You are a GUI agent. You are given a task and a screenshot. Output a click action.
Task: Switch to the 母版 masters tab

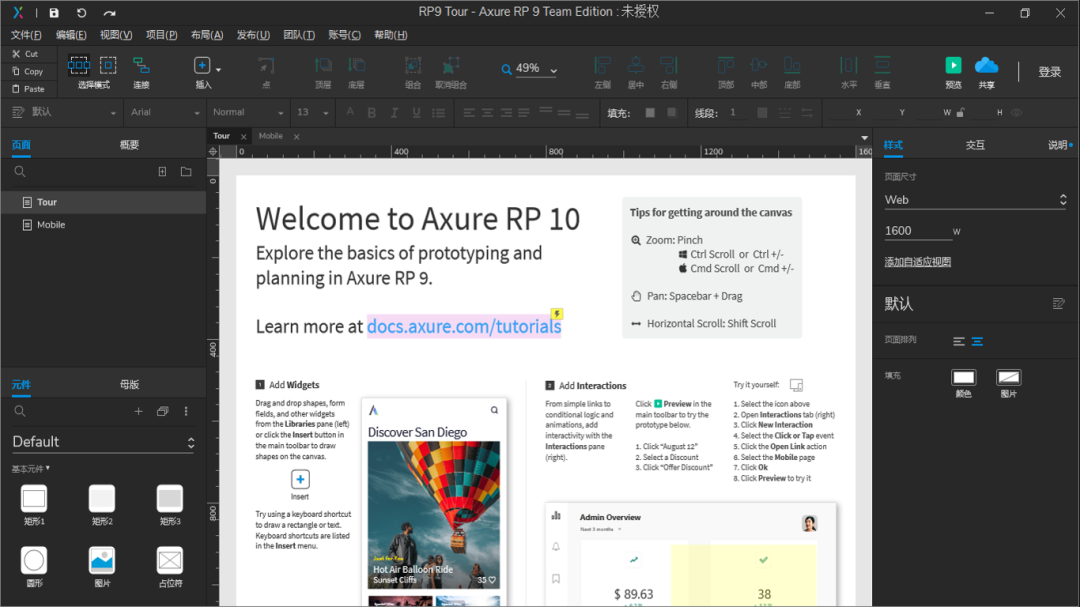pos(129,384)
